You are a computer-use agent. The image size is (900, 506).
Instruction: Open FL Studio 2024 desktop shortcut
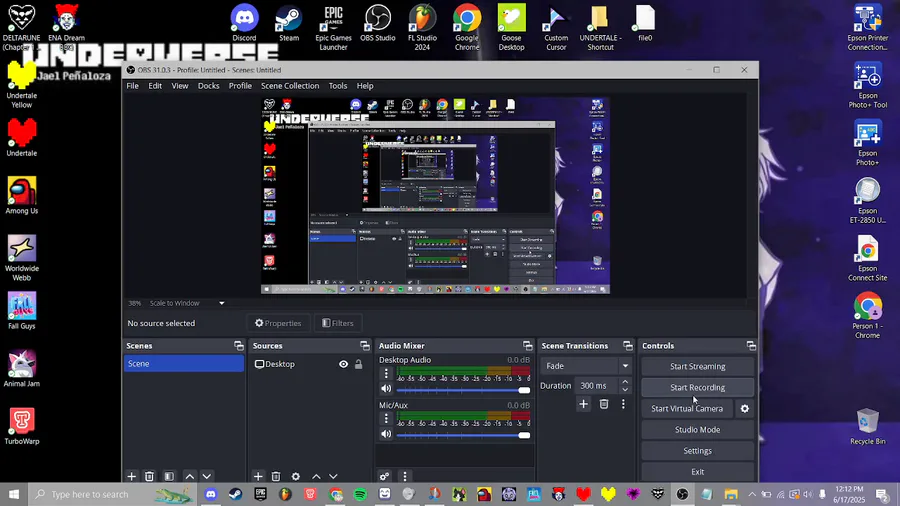pos(422,27)
